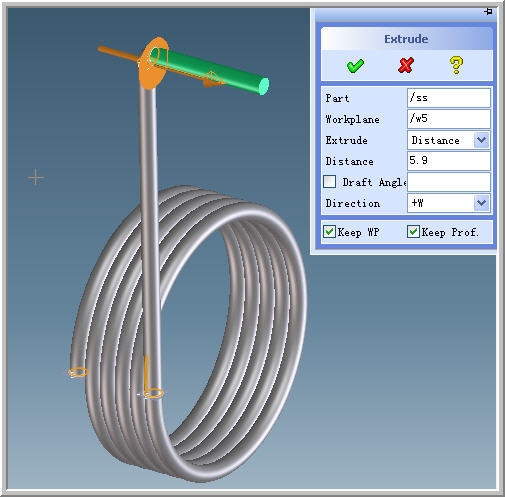The width and height of the screenshot is (505, 497).
Task: Click the Distance field showing 5.9
Action: (x=449, y=161)
